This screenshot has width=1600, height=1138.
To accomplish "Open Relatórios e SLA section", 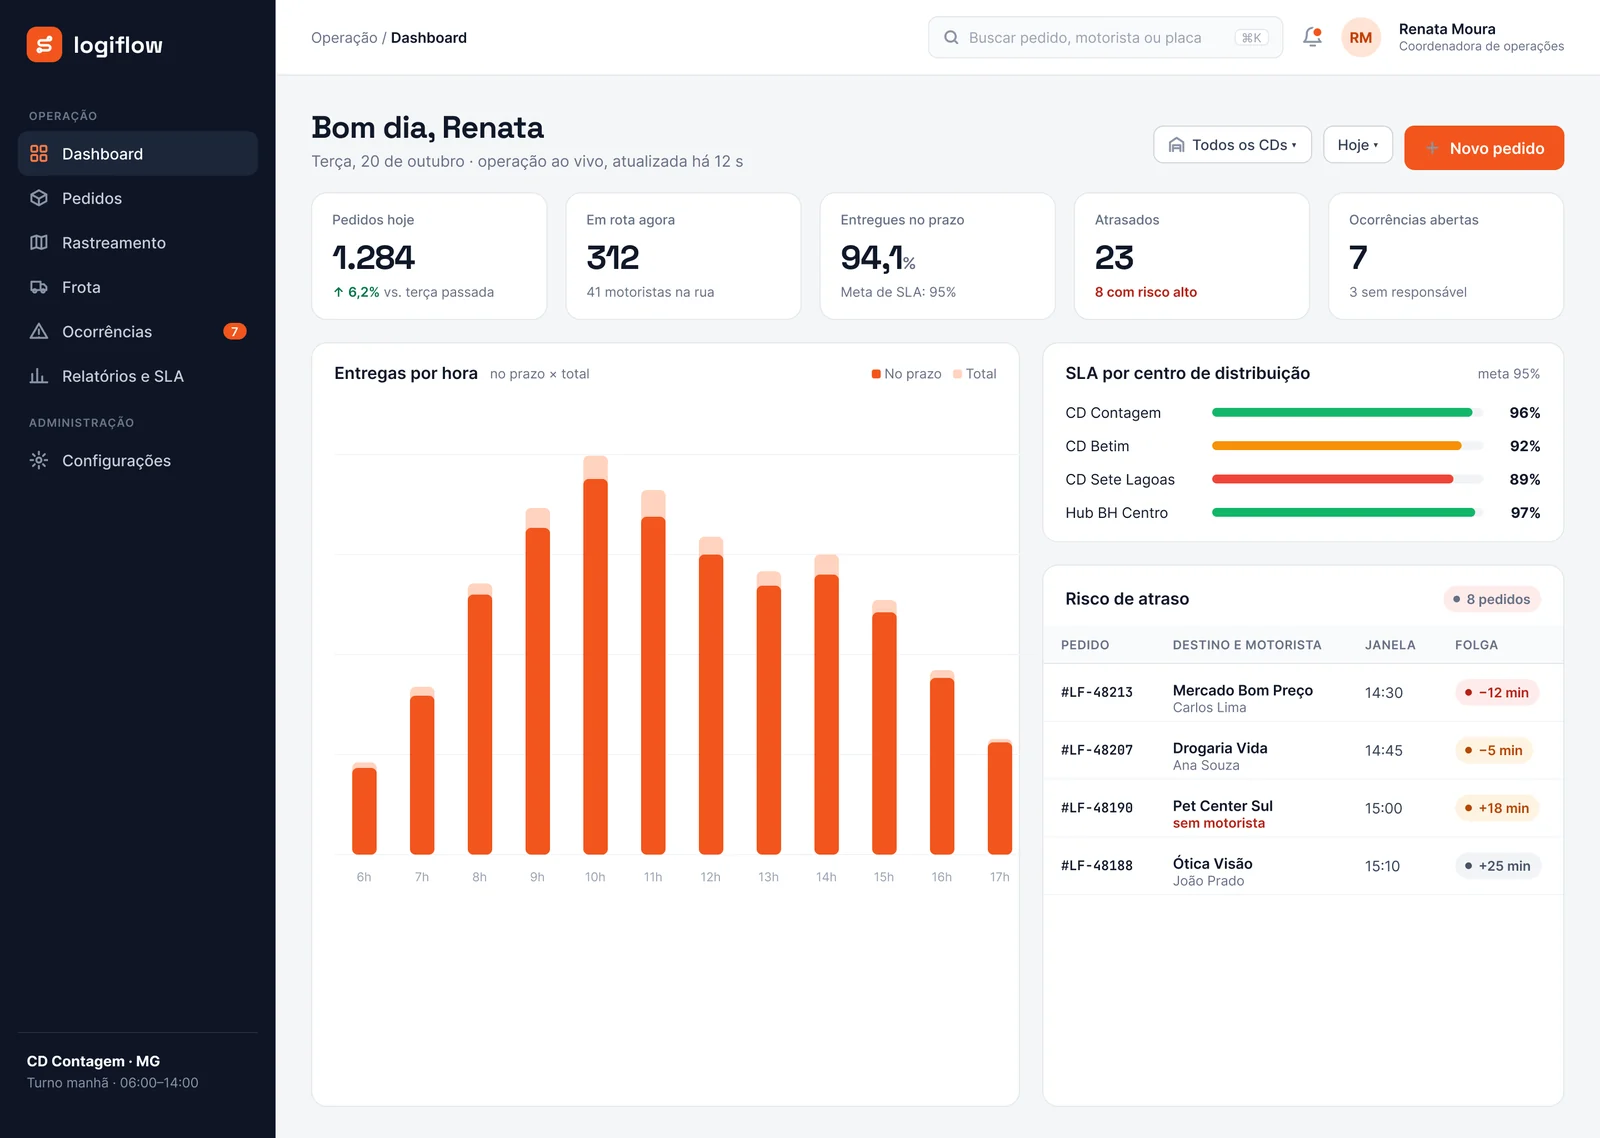I will tap(138, 376).
